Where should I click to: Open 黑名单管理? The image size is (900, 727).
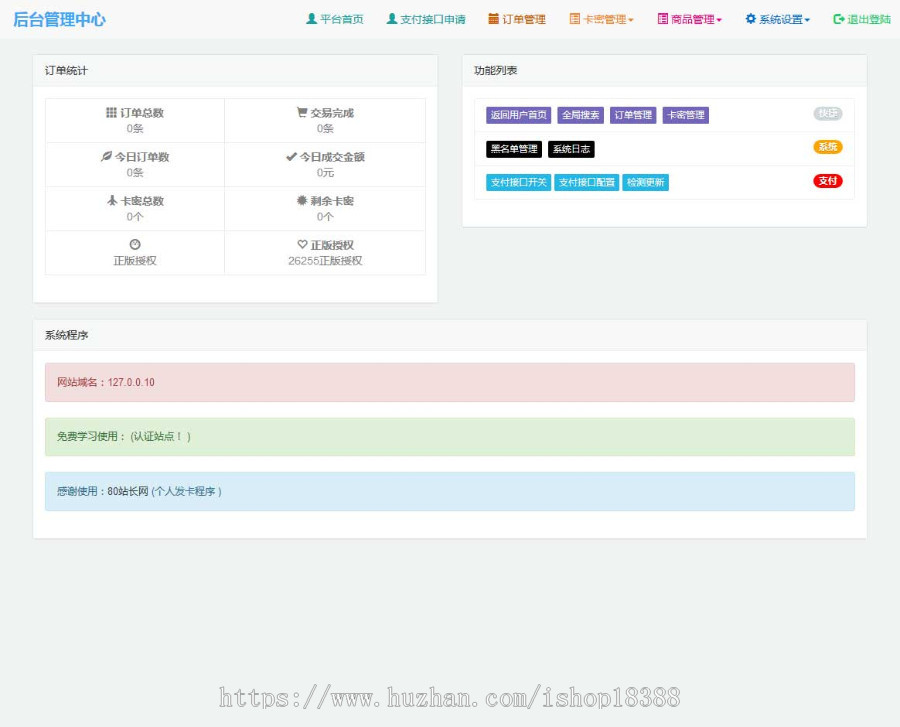click(514, 149)
